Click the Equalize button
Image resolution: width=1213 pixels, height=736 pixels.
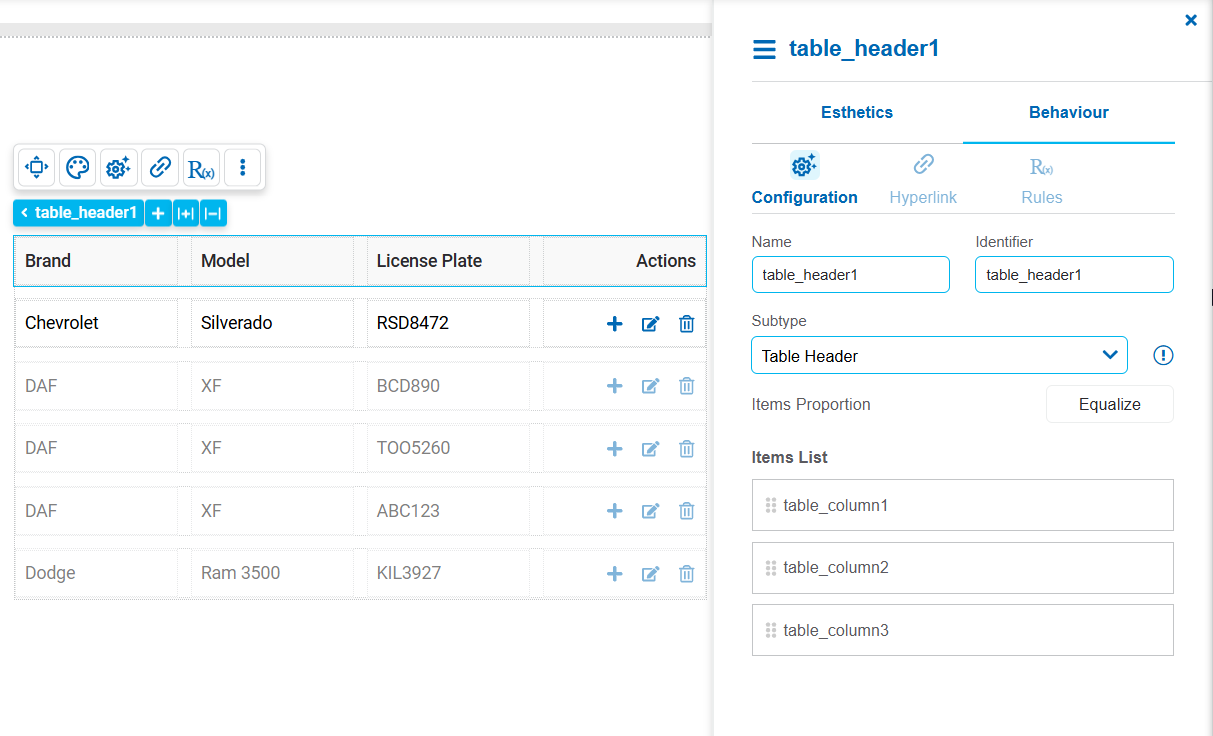click(1110, 404)
